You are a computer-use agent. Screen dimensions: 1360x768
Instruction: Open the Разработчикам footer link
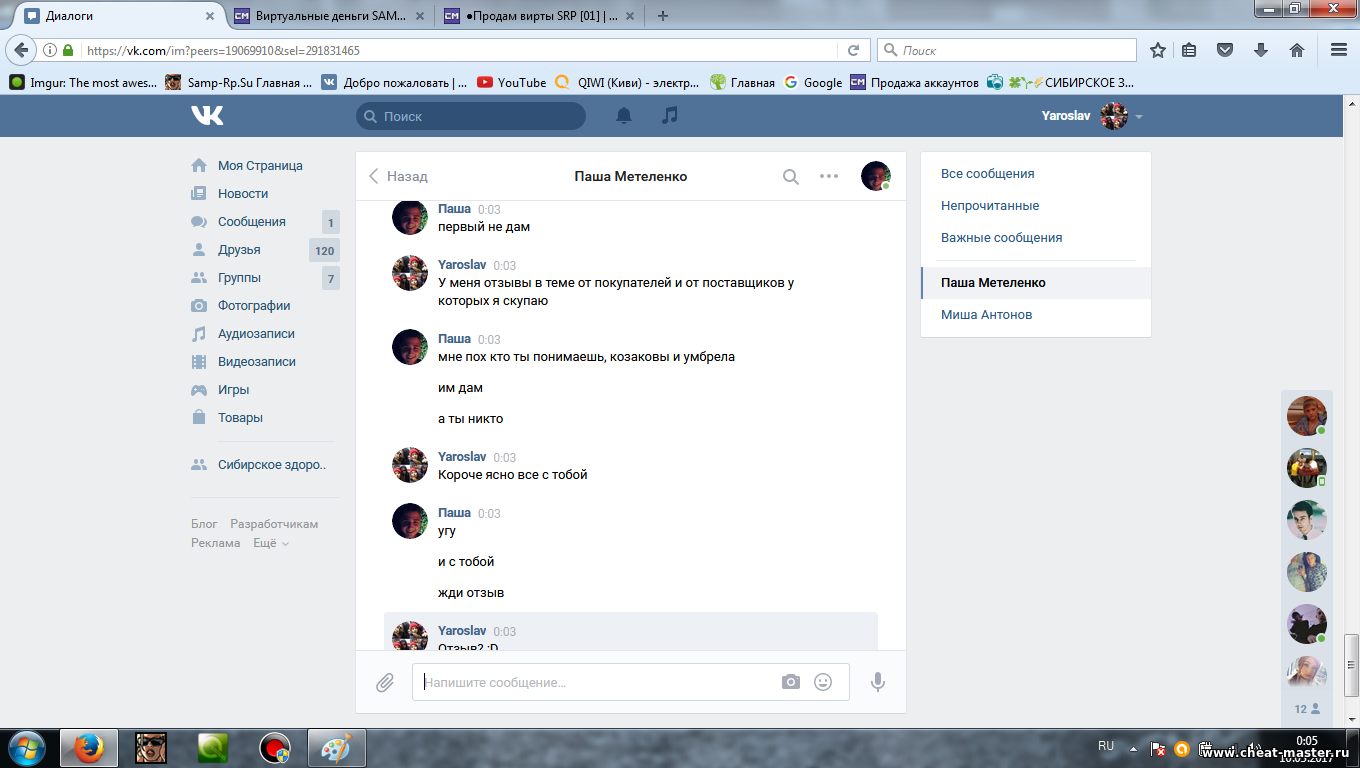274,524
